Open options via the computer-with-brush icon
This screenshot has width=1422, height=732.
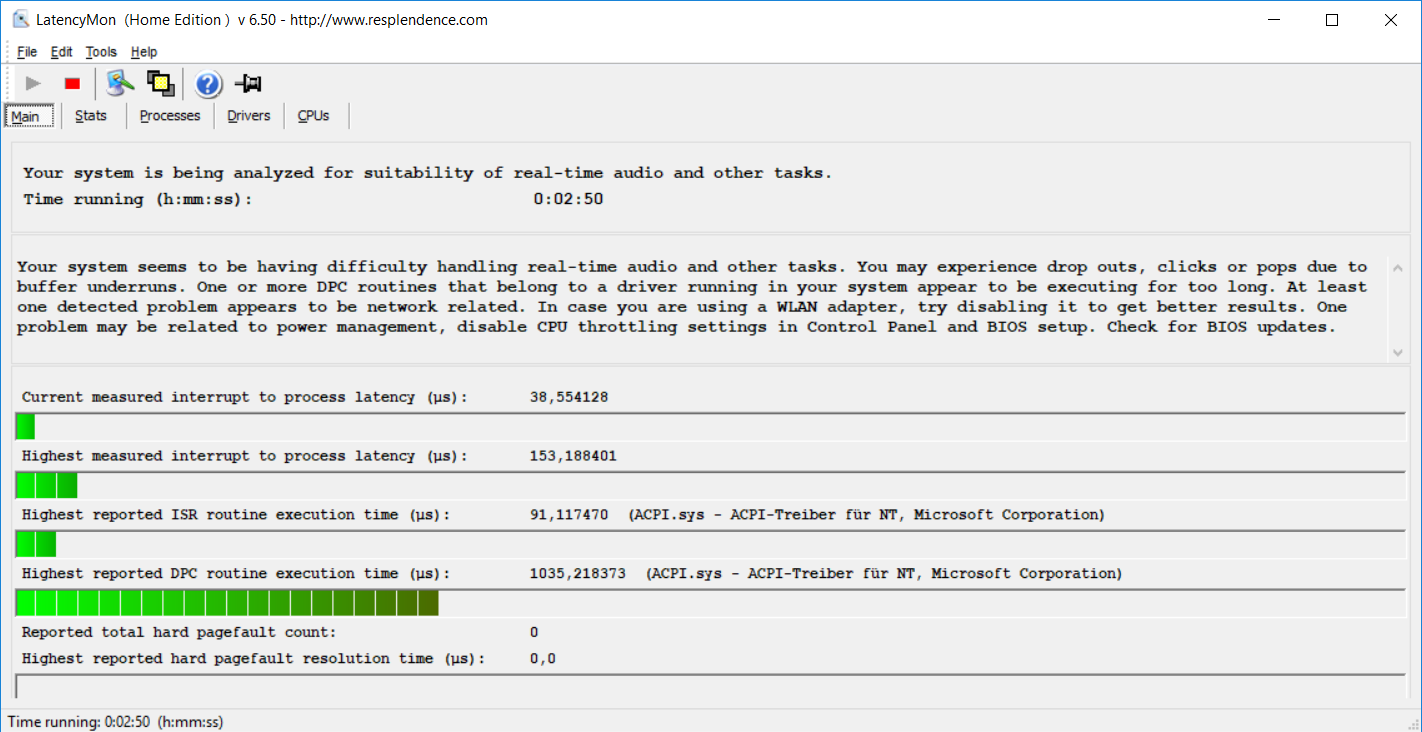120,84
